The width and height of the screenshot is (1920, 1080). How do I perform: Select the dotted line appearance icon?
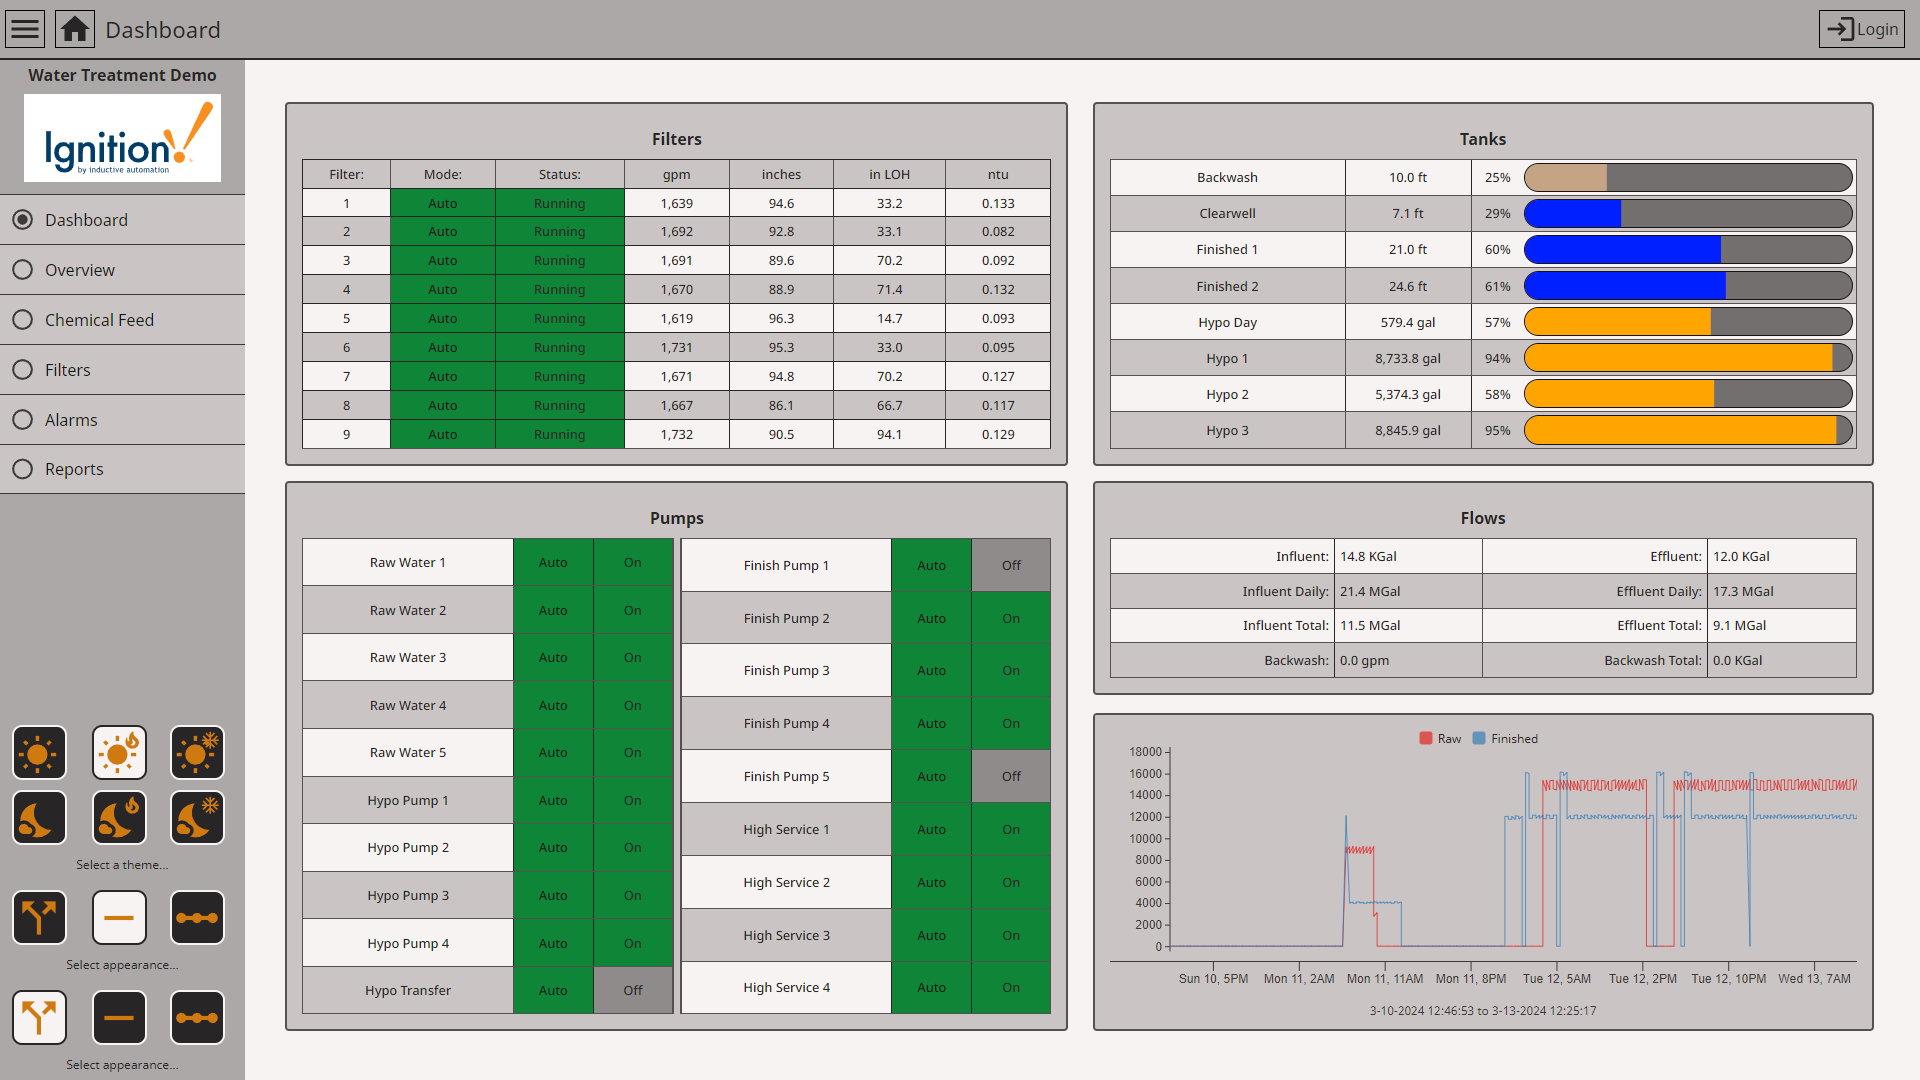197,917
